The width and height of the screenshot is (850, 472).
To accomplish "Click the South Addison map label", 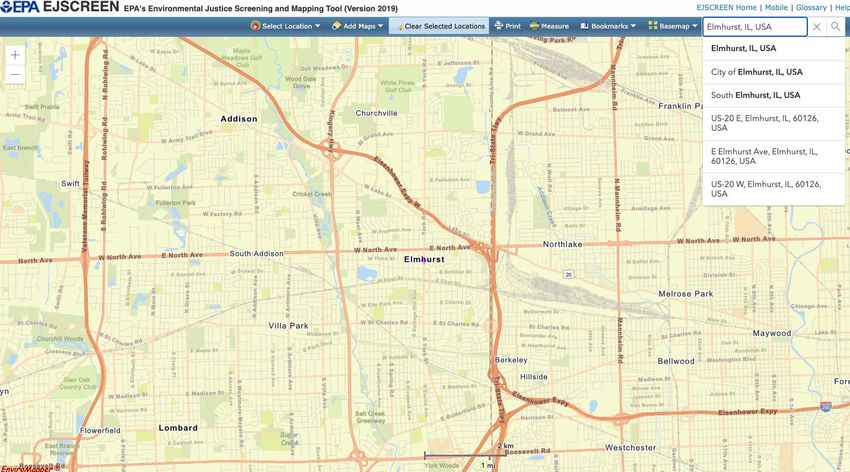I will 256,254.
